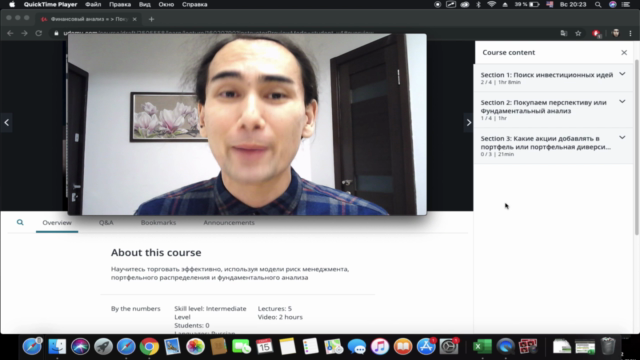Screen dimensions: 640x360
Task: Click the menu bar clock Вс 20:23
Action: point(573,4)
